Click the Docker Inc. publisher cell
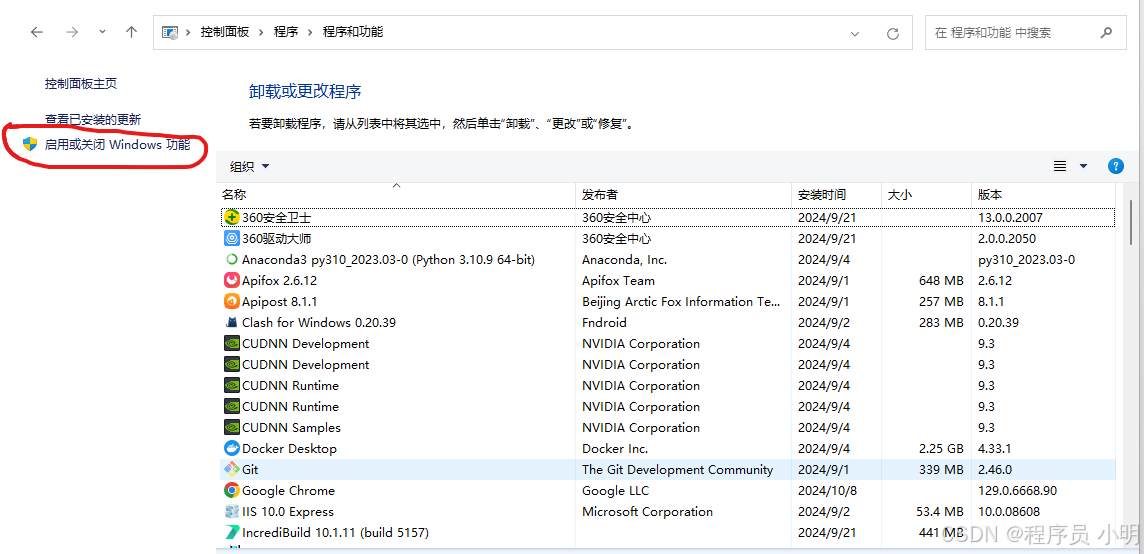Viewport: 1144px width, 554px height. tap(615, 448)
